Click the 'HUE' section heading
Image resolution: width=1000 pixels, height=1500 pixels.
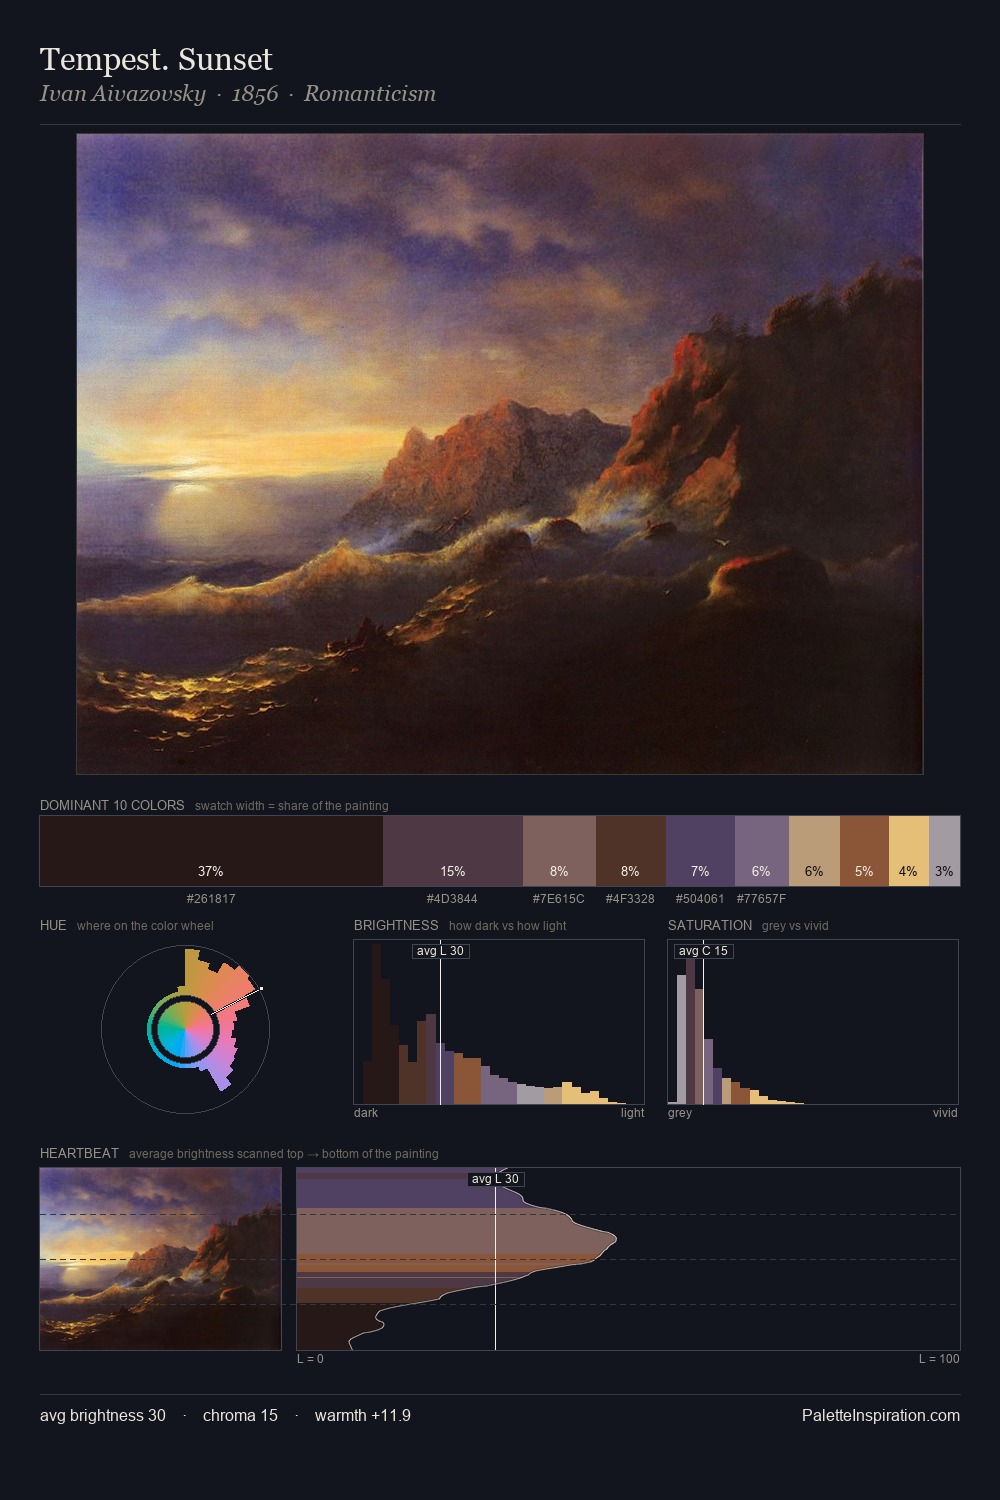(53, 925)
